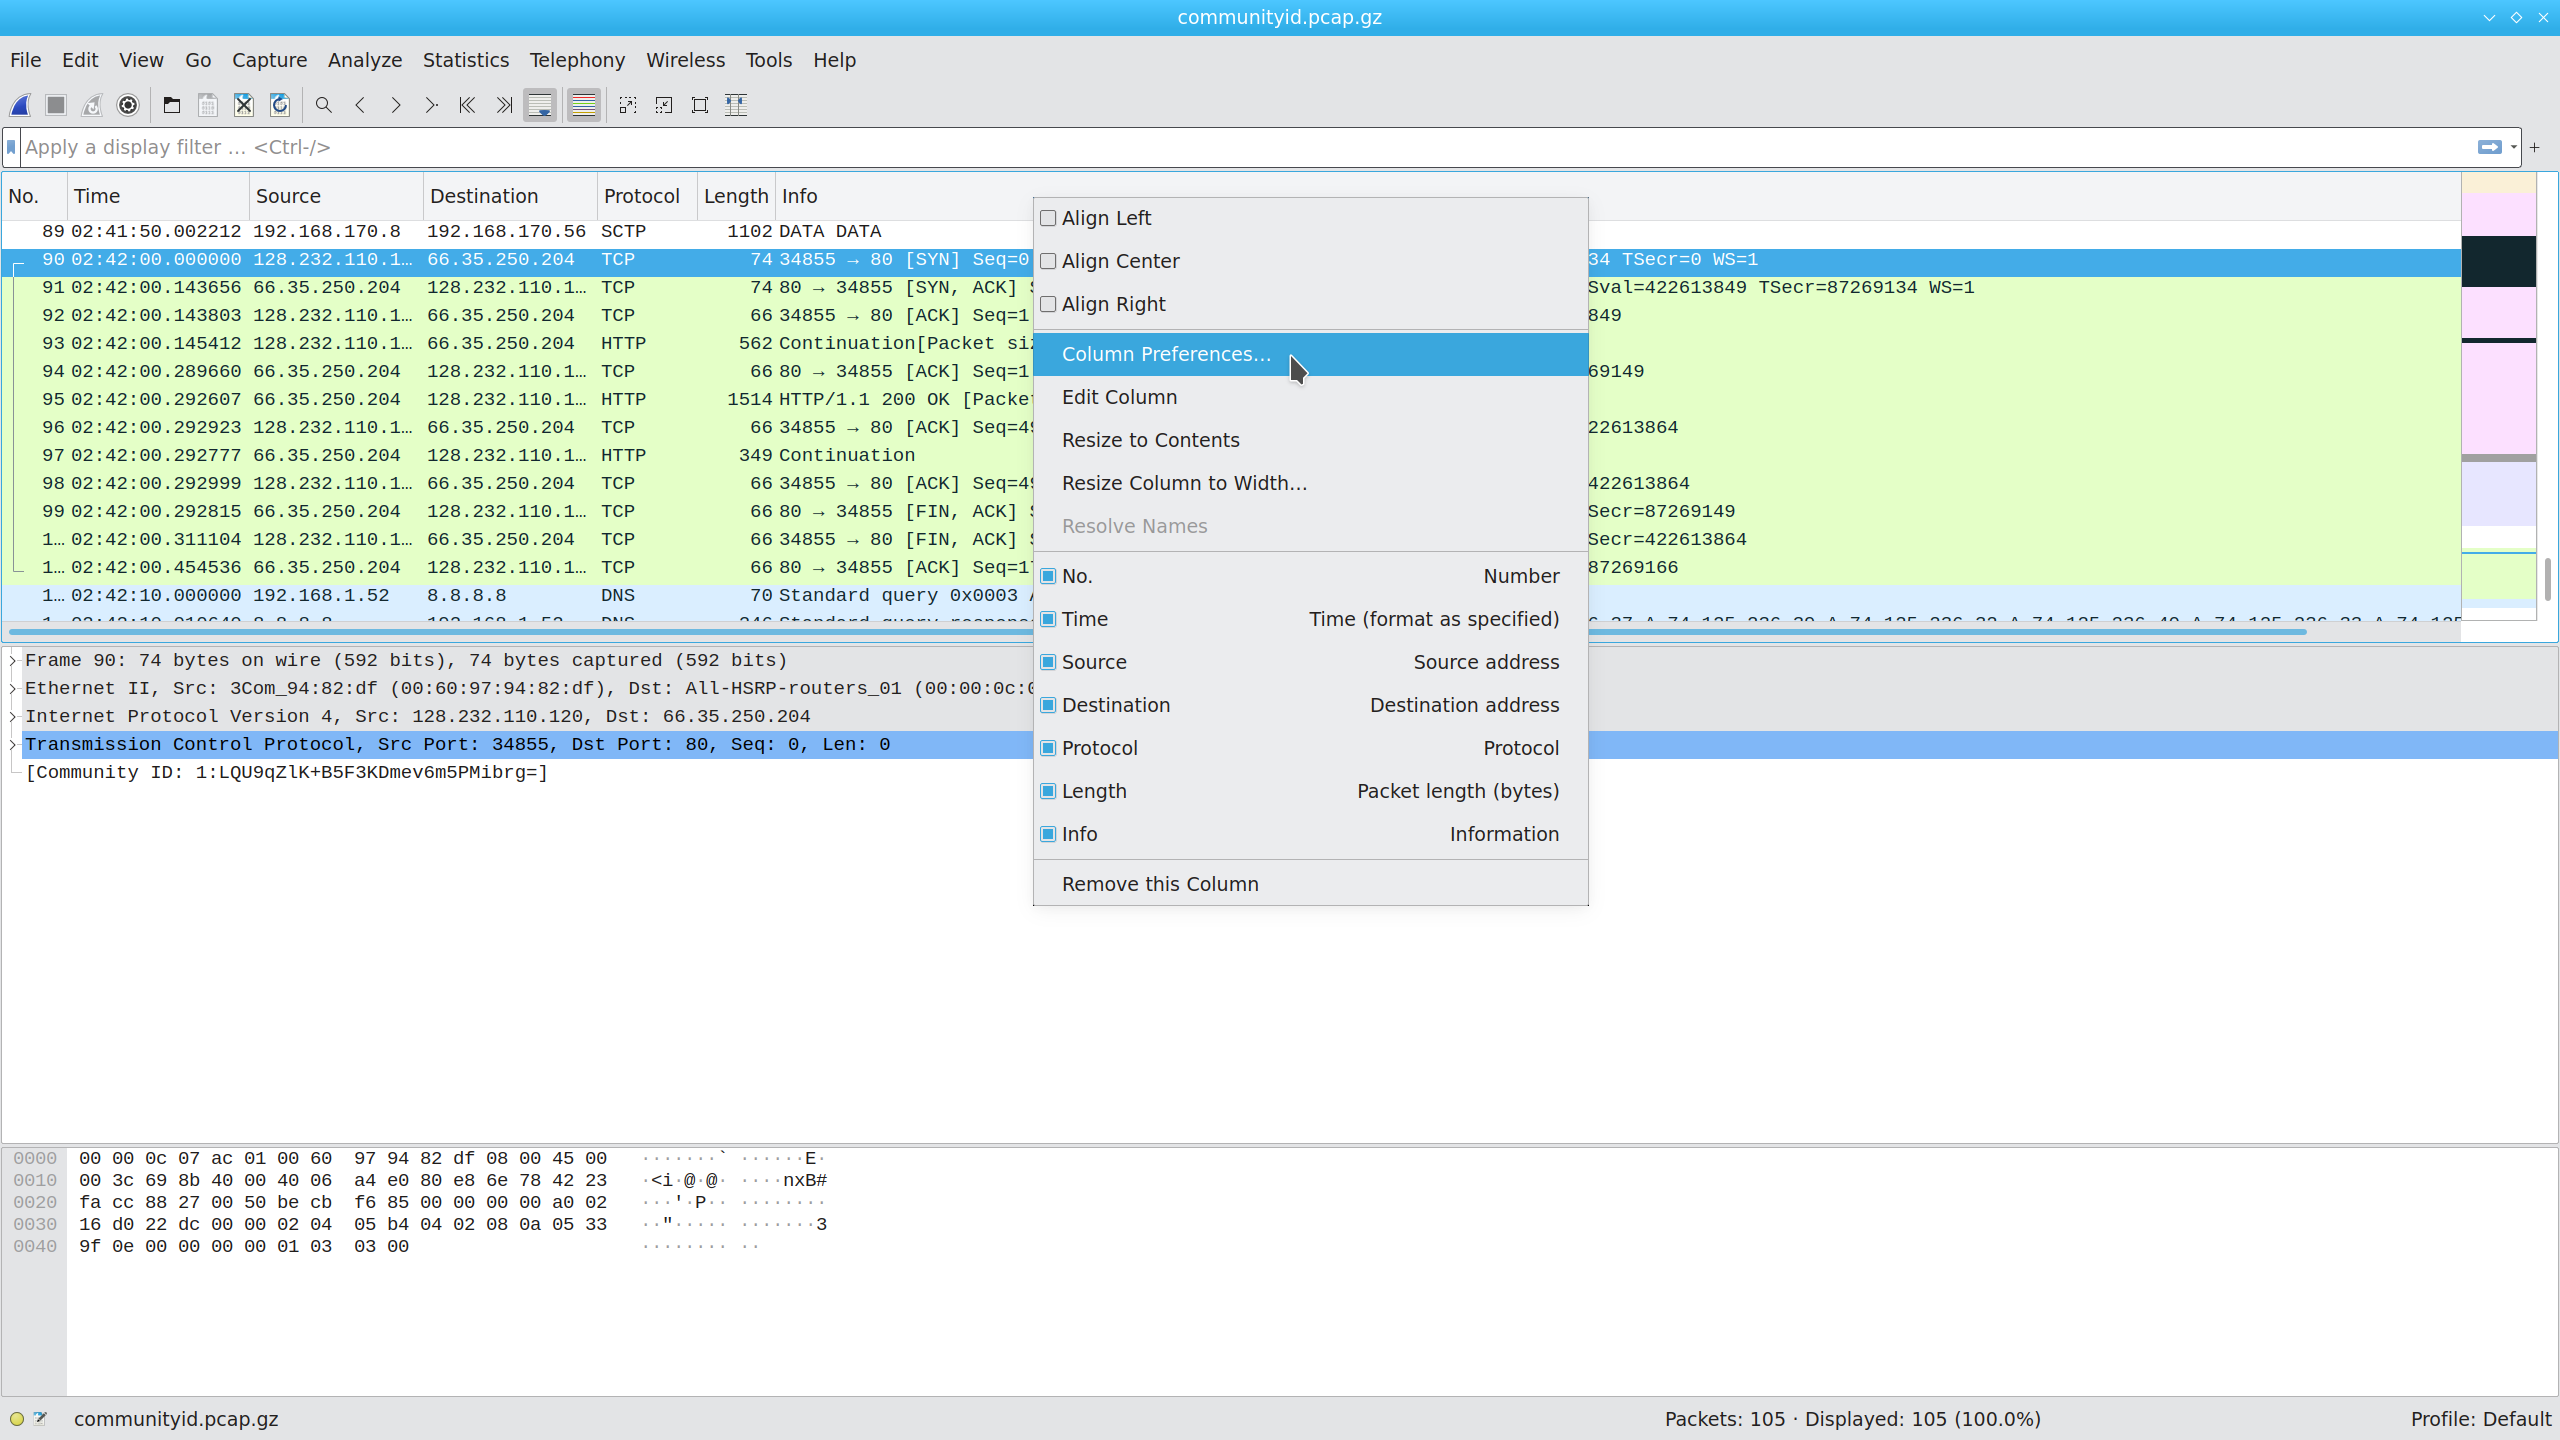Select Resize to Contents menu entry

click(x=1310, y=440)
